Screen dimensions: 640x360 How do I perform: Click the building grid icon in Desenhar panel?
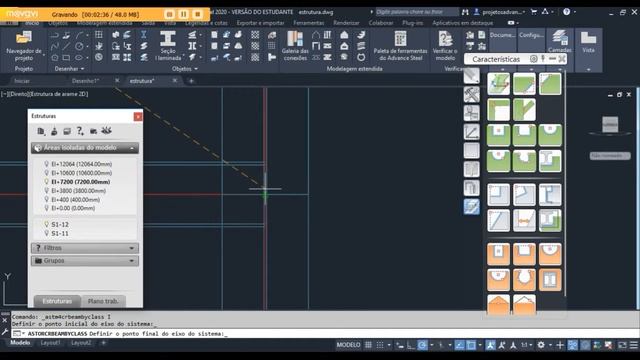pyautogui.click(x=99, y=35)
